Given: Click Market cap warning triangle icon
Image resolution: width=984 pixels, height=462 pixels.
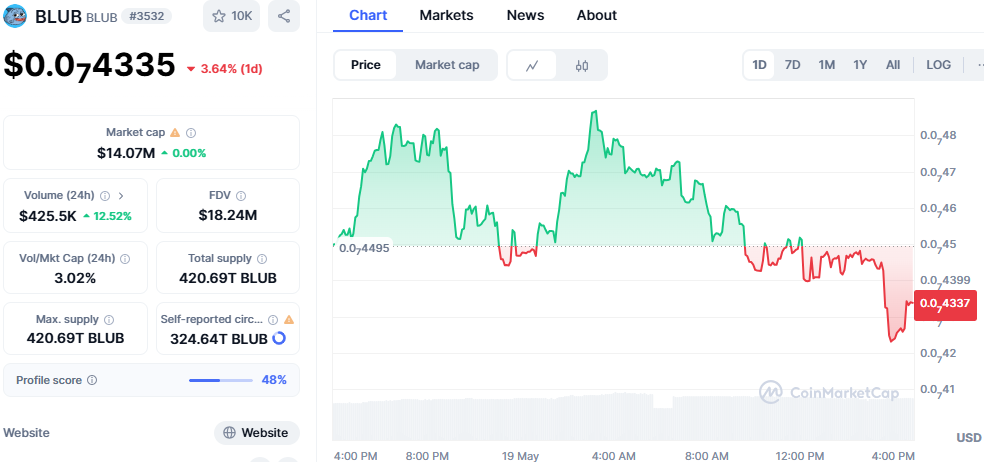Looking at the screenshot, I should pyautogui.click(x=175, y=132).
